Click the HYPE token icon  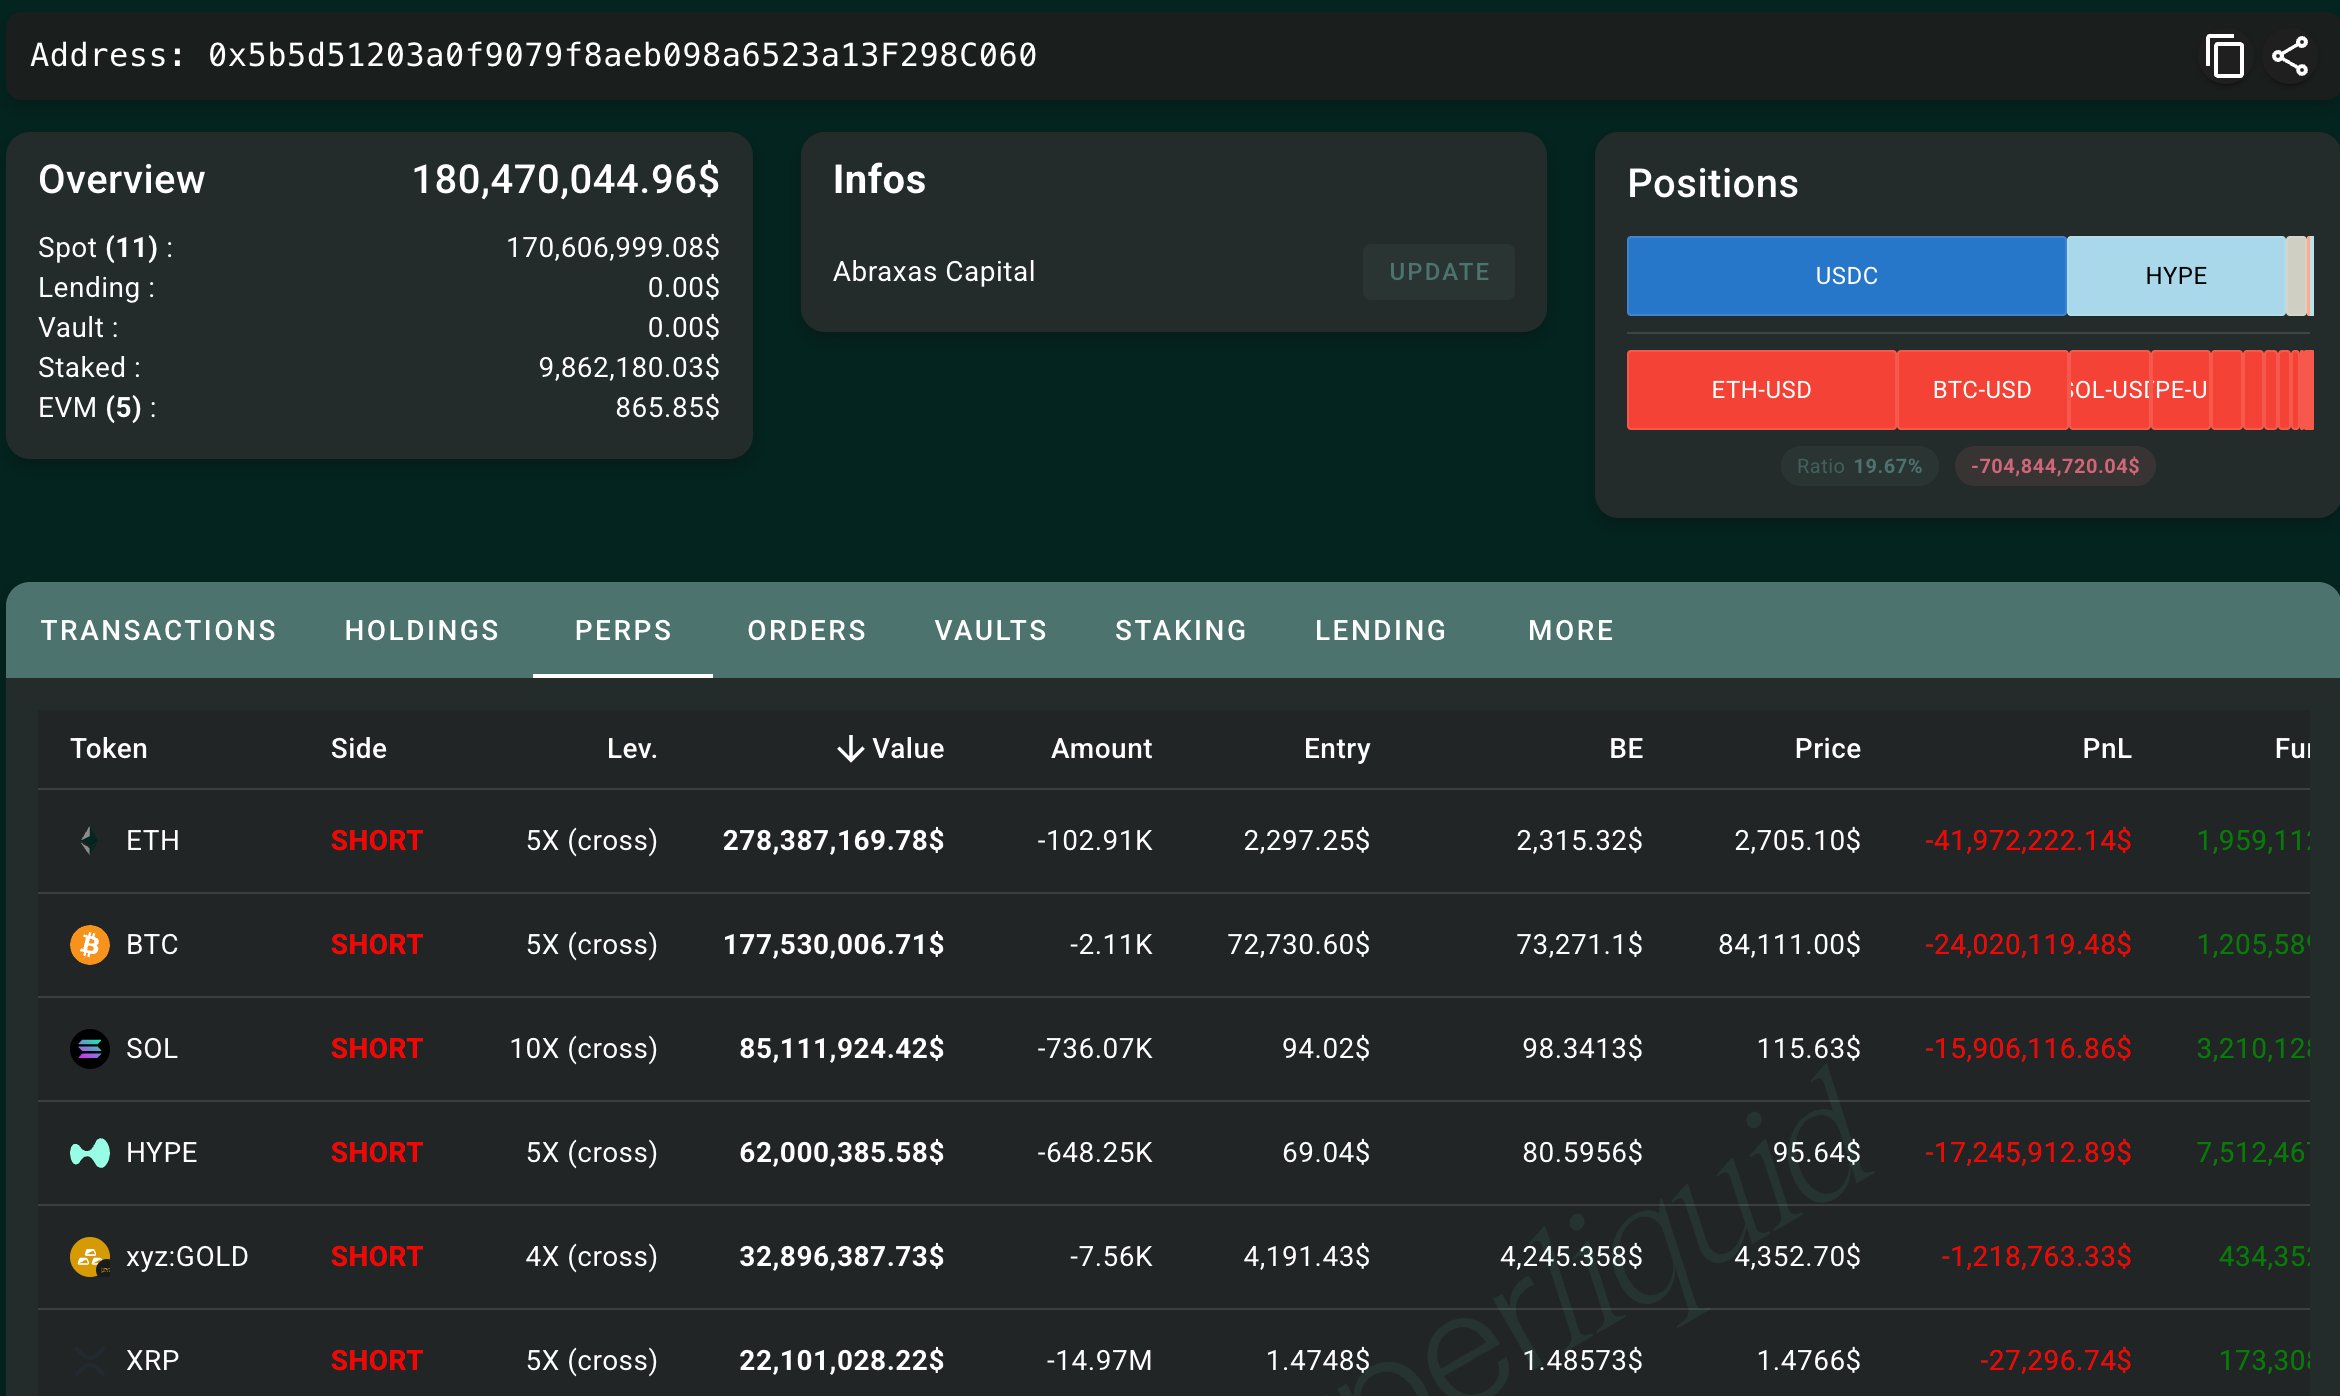pos(89,1153)
